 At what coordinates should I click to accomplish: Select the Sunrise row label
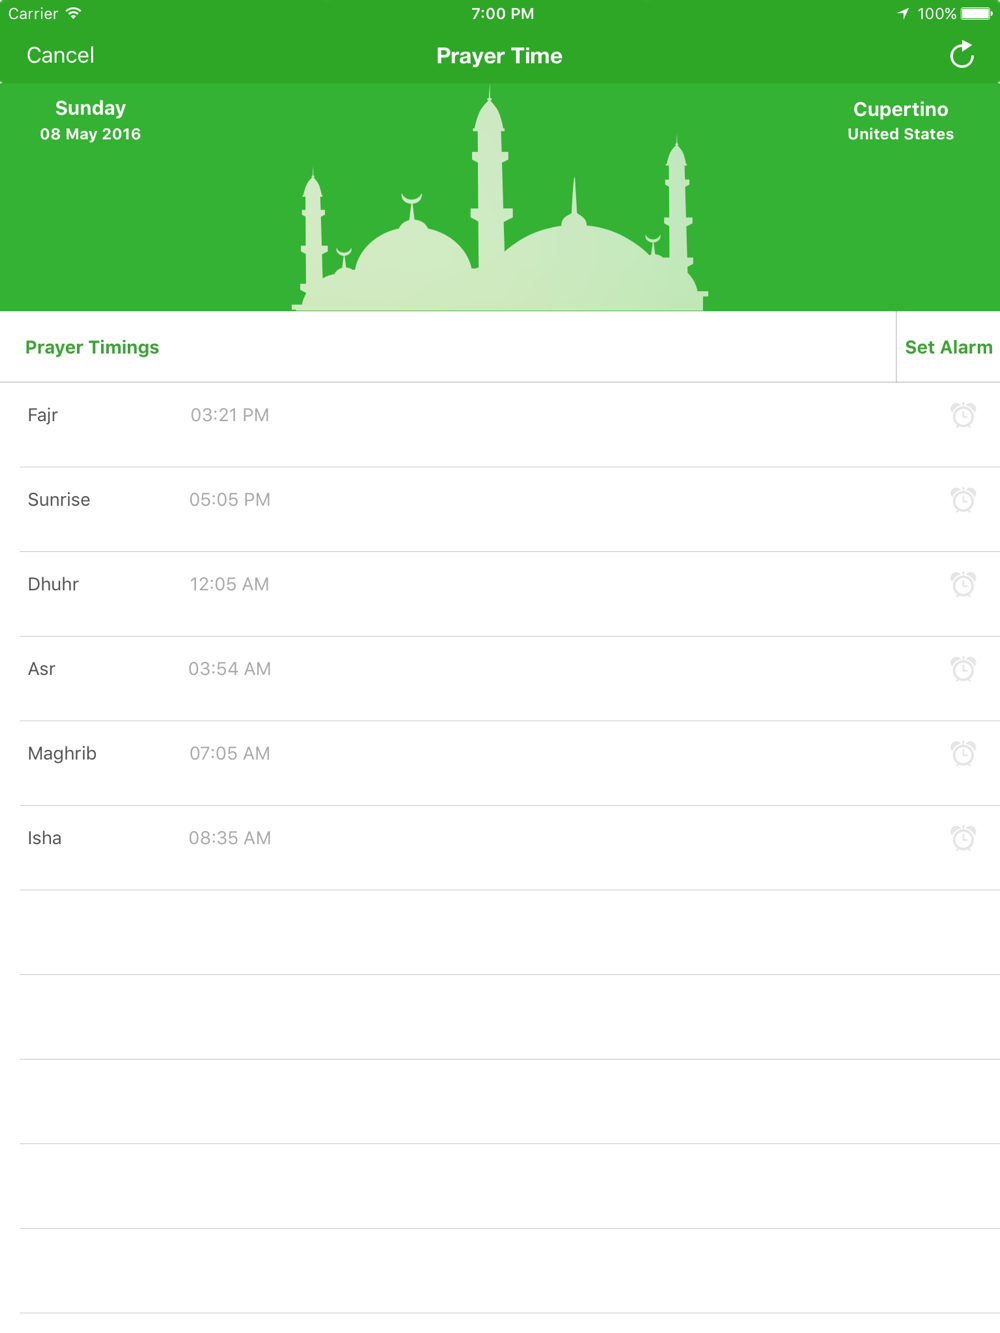coord(59,499)
